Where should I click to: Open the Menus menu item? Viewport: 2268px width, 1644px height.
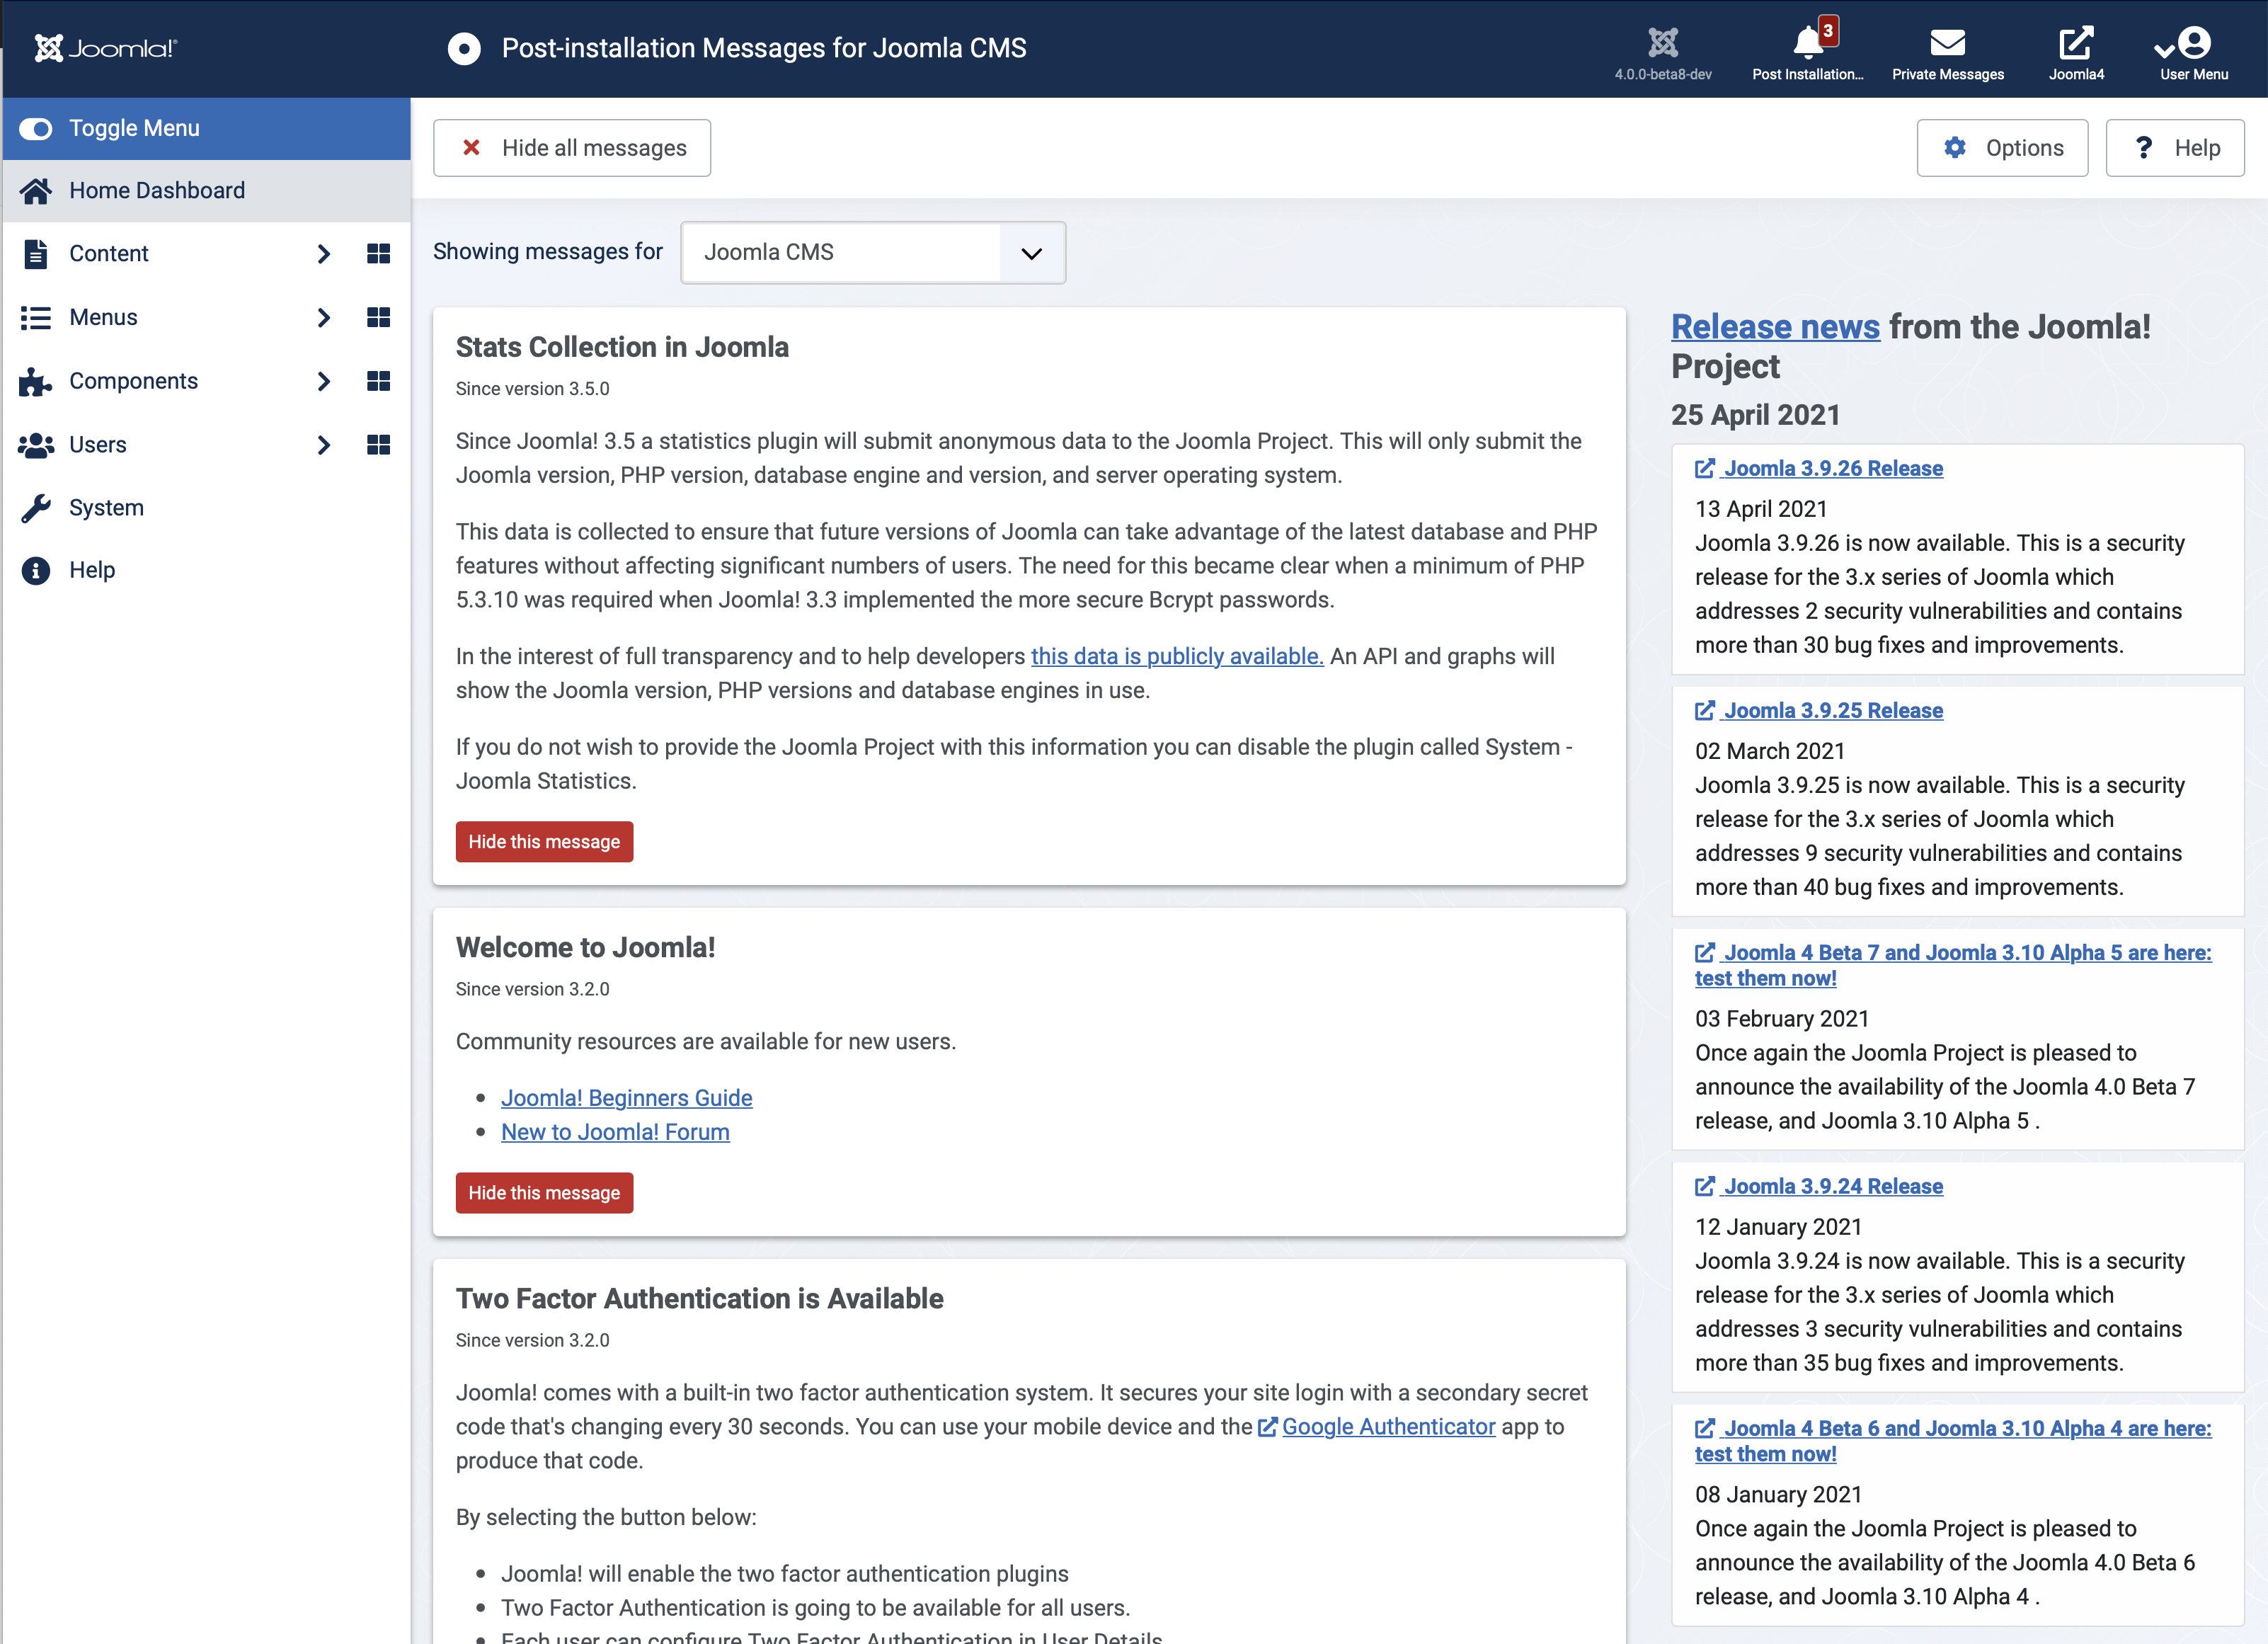click(x=103, y=318)
